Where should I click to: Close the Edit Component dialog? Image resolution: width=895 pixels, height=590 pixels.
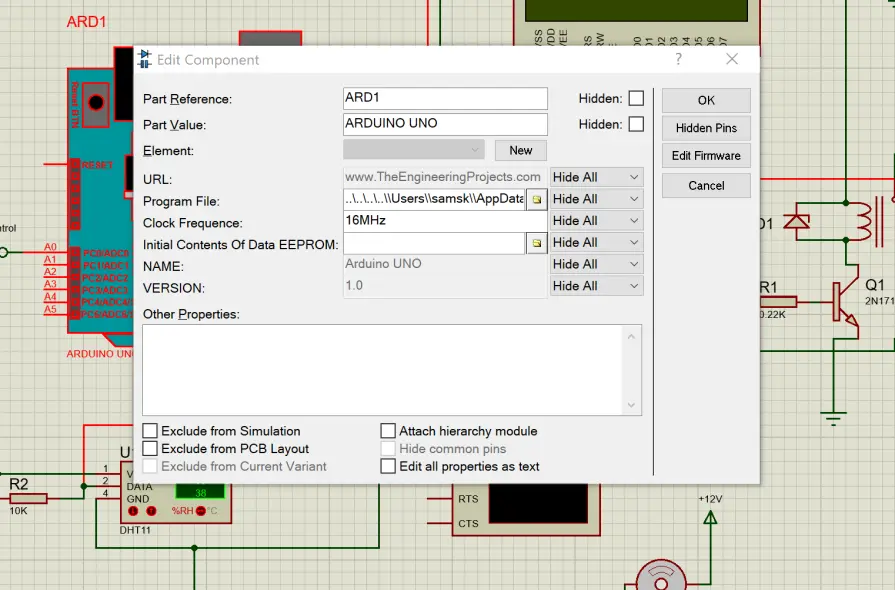pyautogui.click(x=732, y=59)
